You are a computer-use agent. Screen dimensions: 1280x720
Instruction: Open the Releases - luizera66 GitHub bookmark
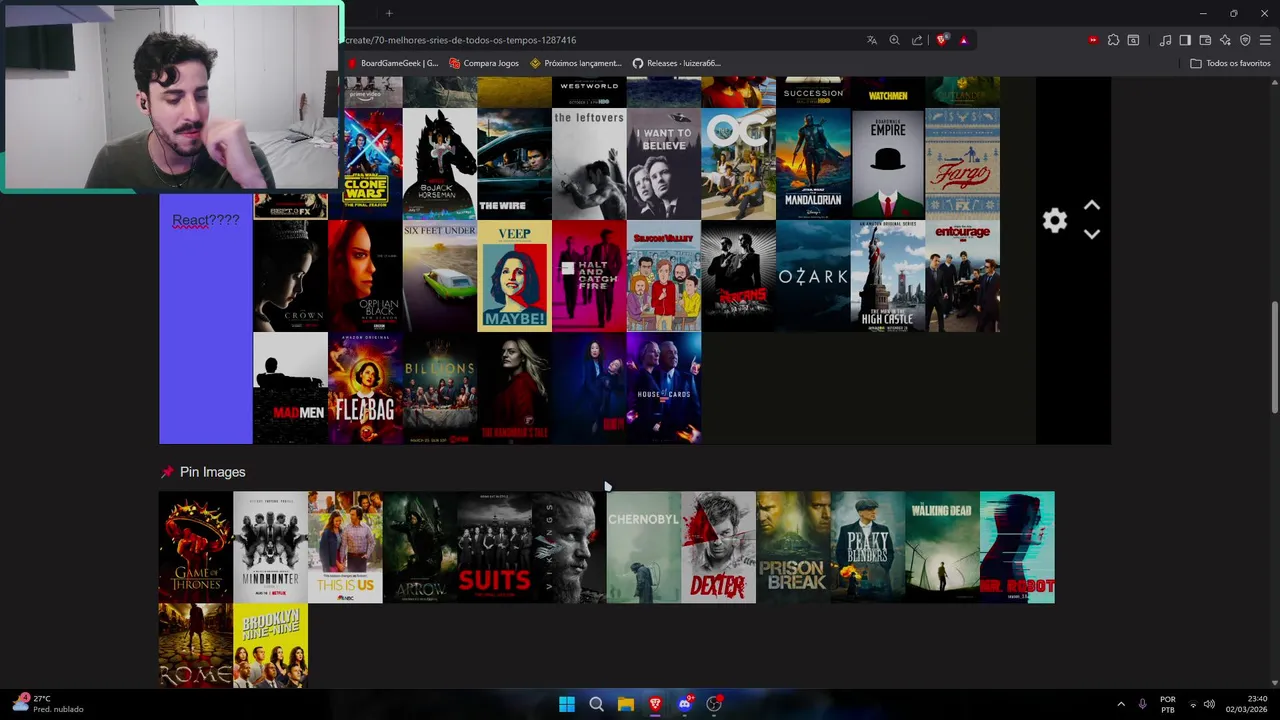676,63
